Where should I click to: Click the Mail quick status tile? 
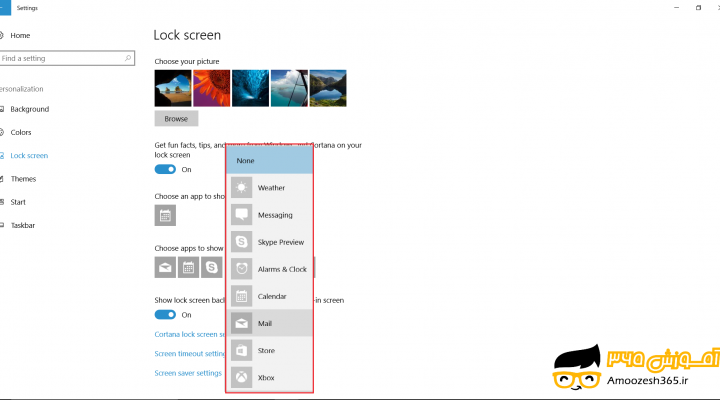pos(165,267)
